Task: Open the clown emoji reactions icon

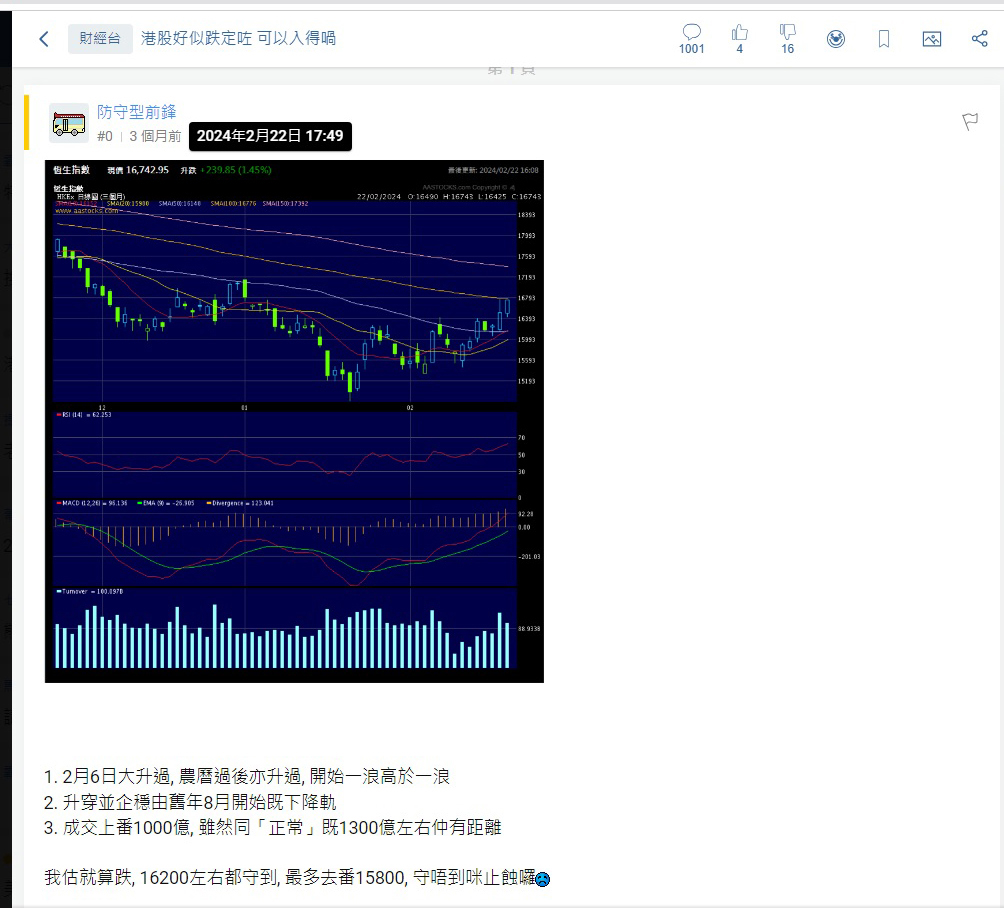Action: click(x=837, y=38)
